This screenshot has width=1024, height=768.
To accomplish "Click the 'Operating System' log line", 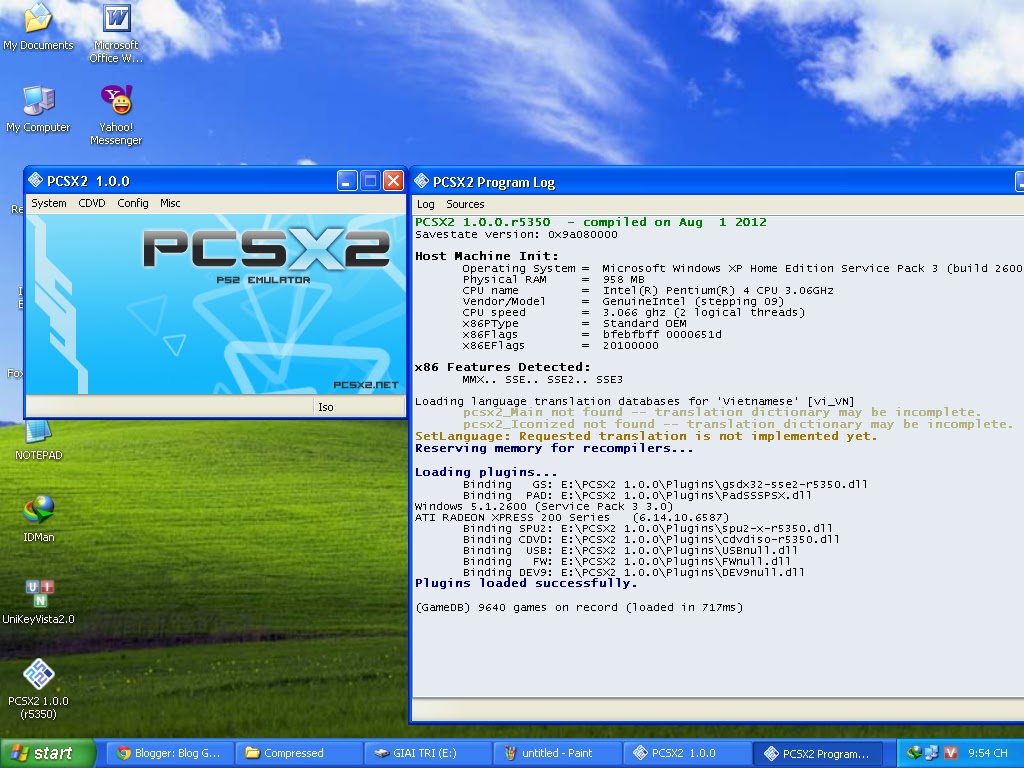I will (743, 268).
